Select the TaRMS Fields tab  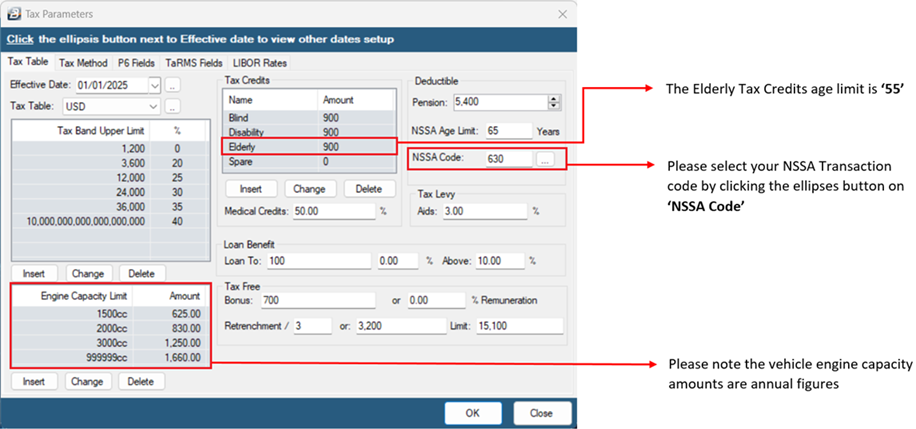click(x=193, y=63)
